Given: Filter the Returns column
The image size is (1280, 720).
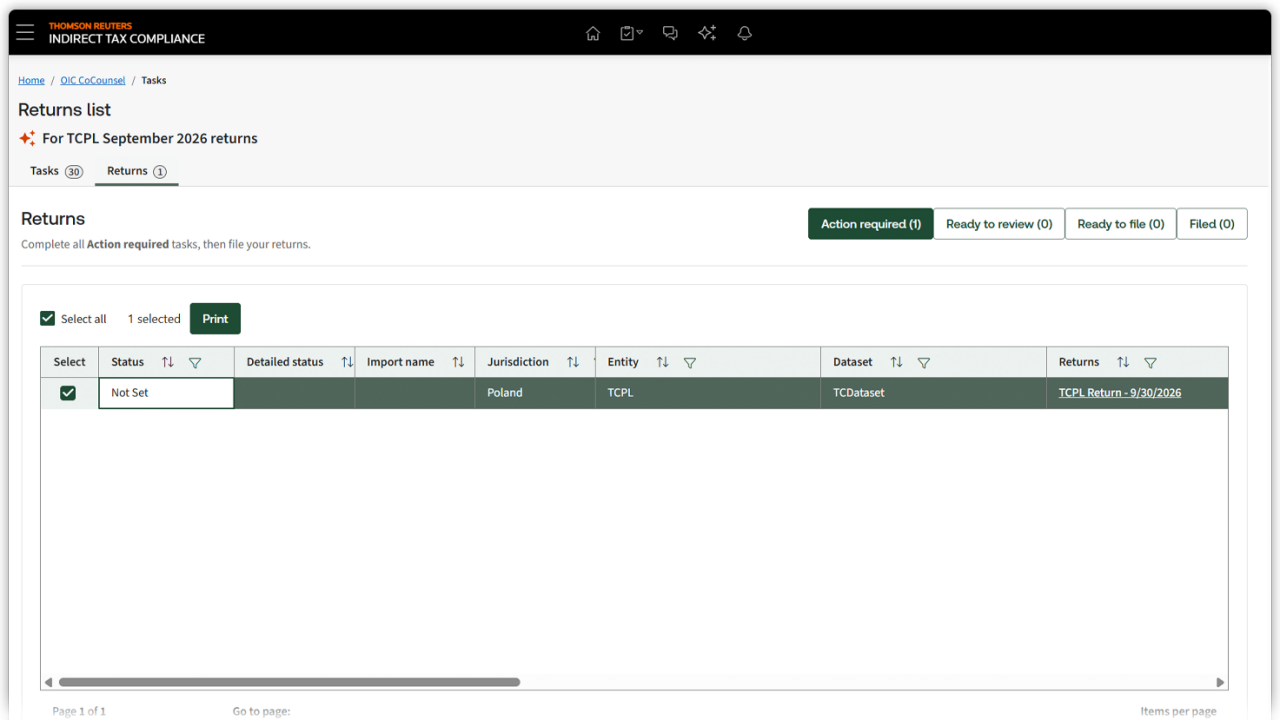Looking at the screenshot, I should pyautogui.click(x=1150, y=363).
